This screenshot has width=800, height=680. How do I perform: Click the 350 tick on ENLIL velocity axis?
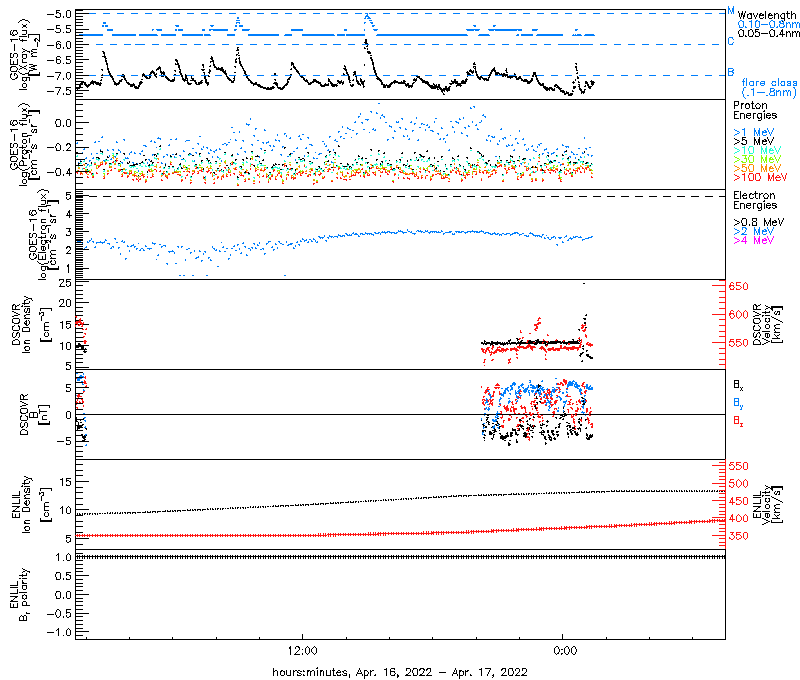[738, 536]
